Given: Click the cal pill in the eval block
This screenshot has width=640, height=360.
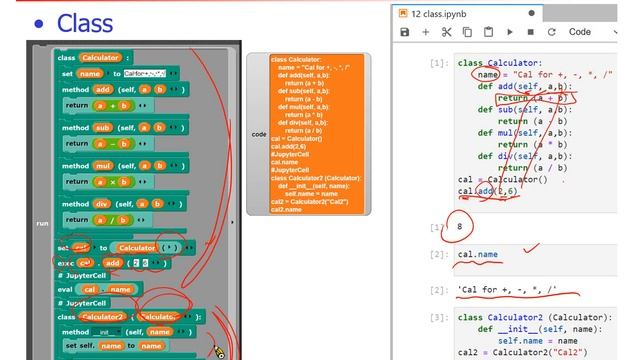Looking at the screenshot, I should tap(89, 289).
